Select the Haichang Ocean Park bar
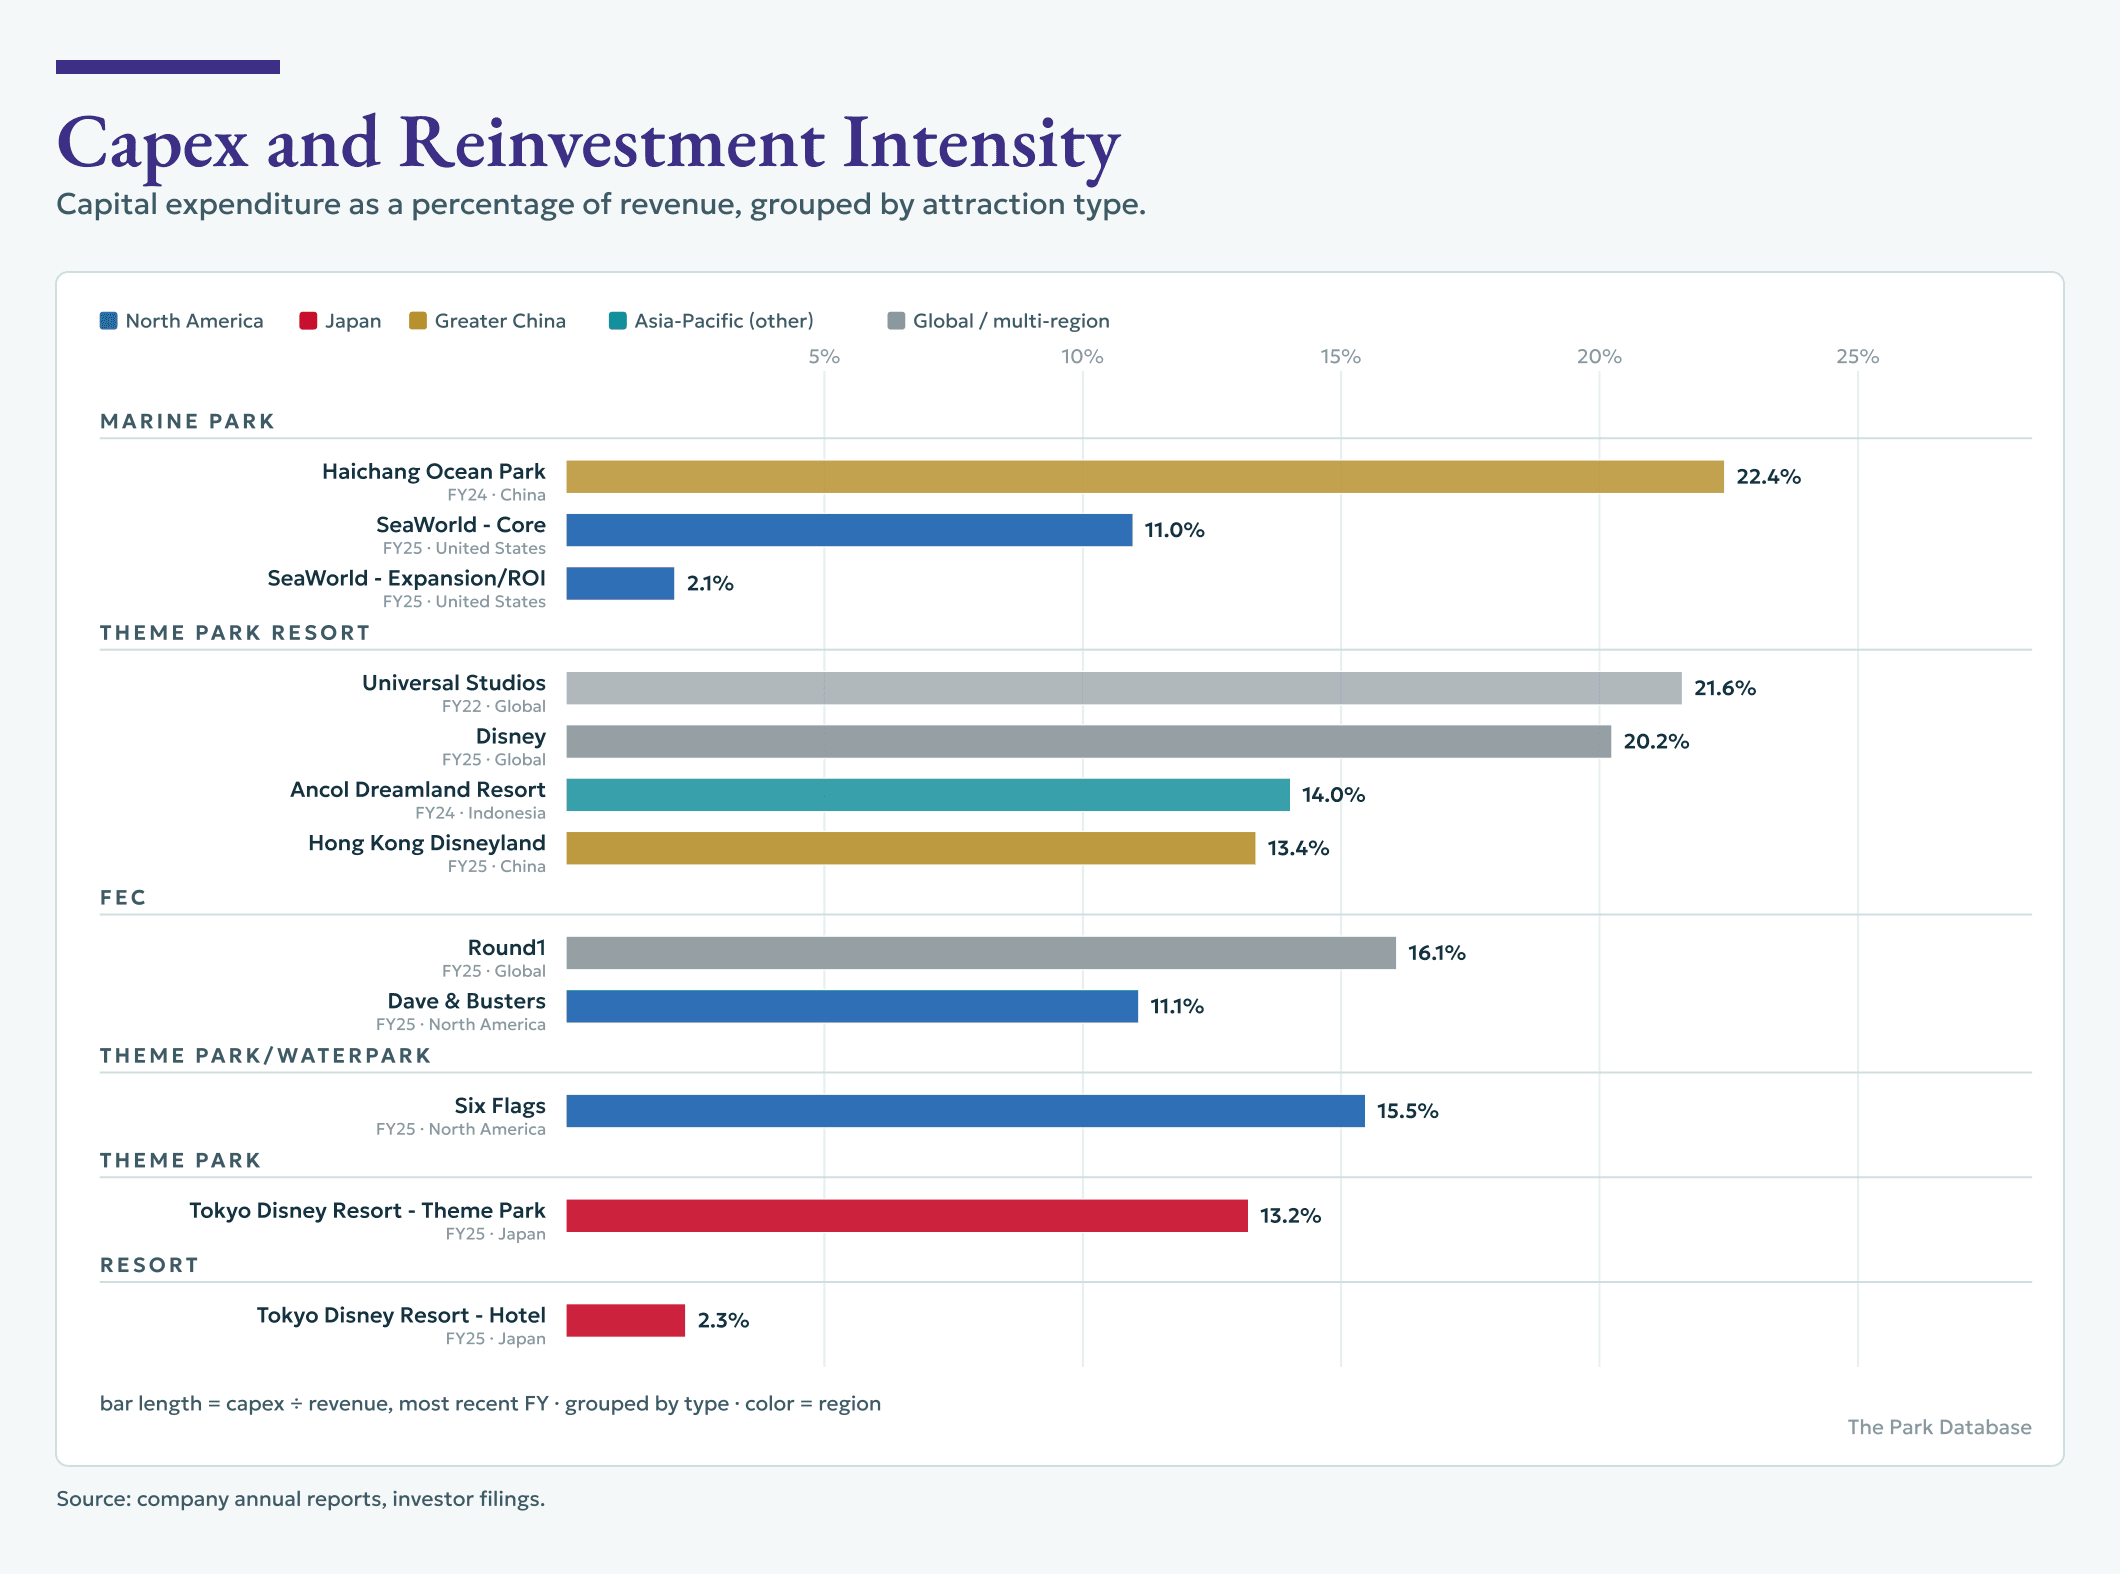 click(x=1145, y=477)
